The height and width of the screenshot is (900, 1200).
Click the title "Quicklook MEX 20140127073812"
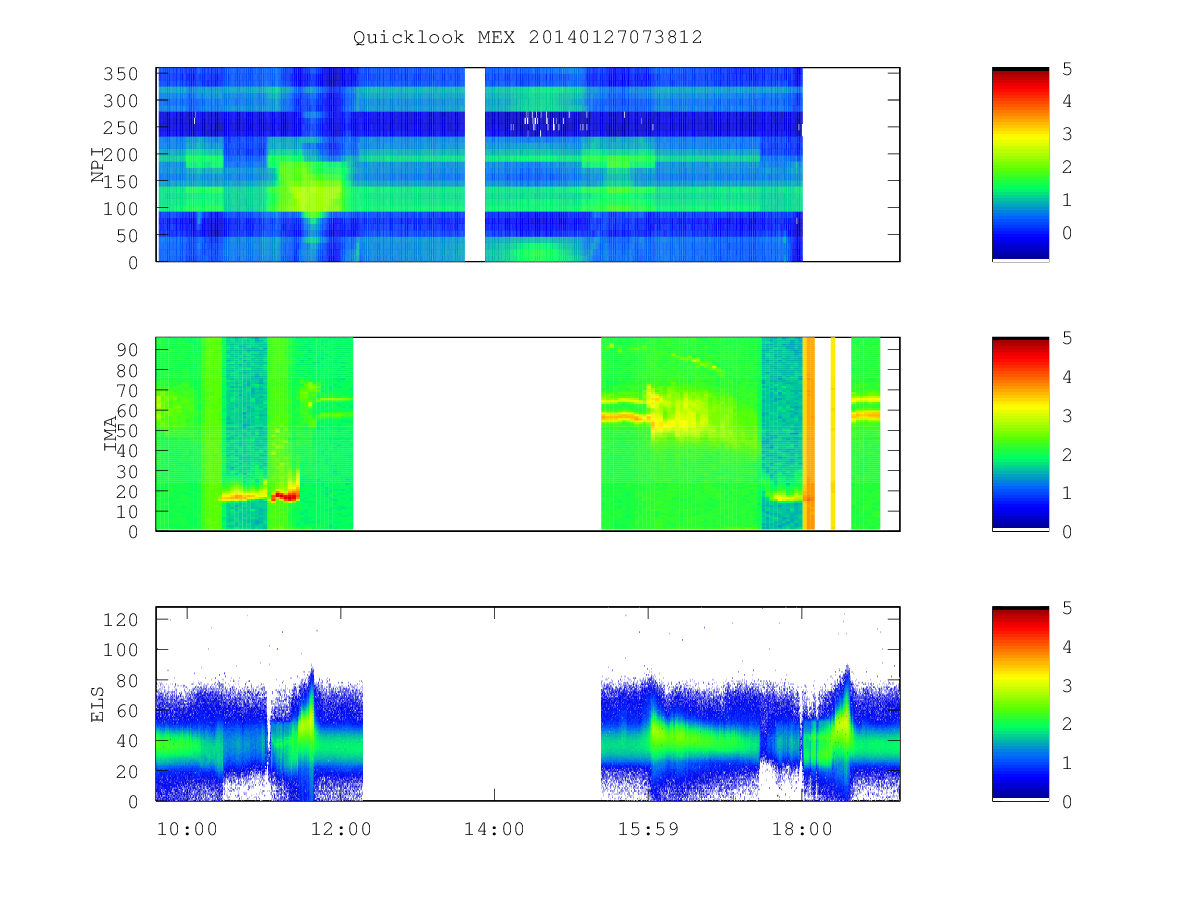click(x=527, y=37)
